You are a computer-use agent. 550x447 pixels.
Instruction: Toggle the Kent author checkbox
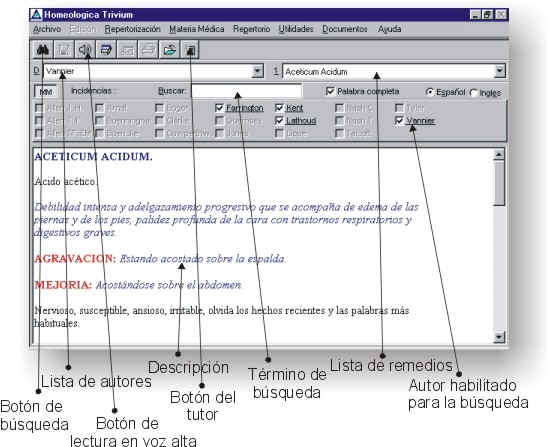coord(279,108)
